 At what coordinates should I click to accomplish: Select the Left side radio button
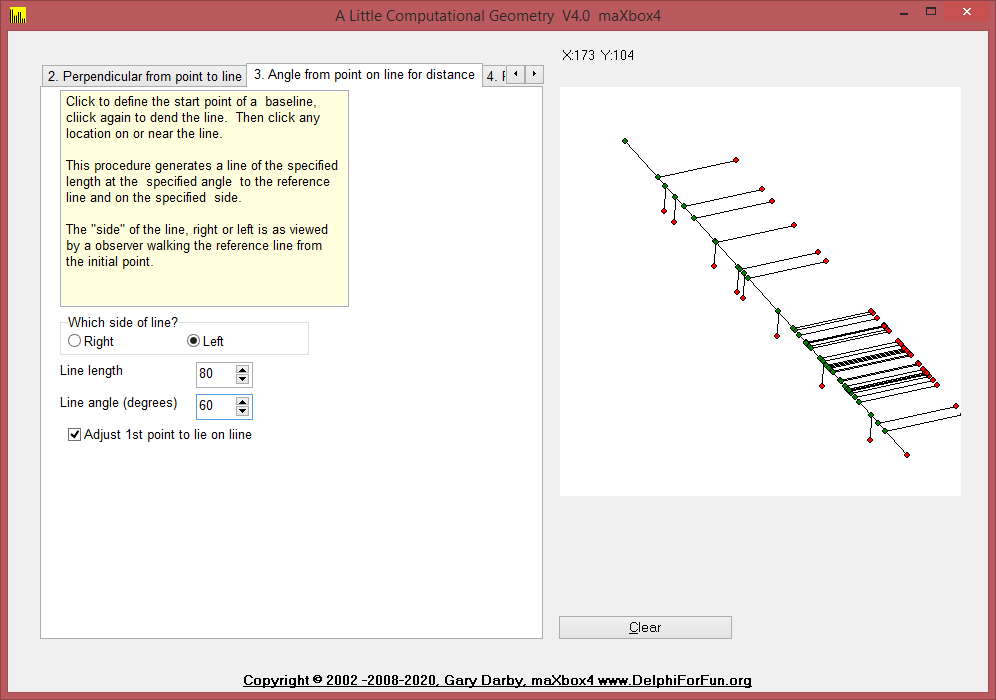coord(194,341)
